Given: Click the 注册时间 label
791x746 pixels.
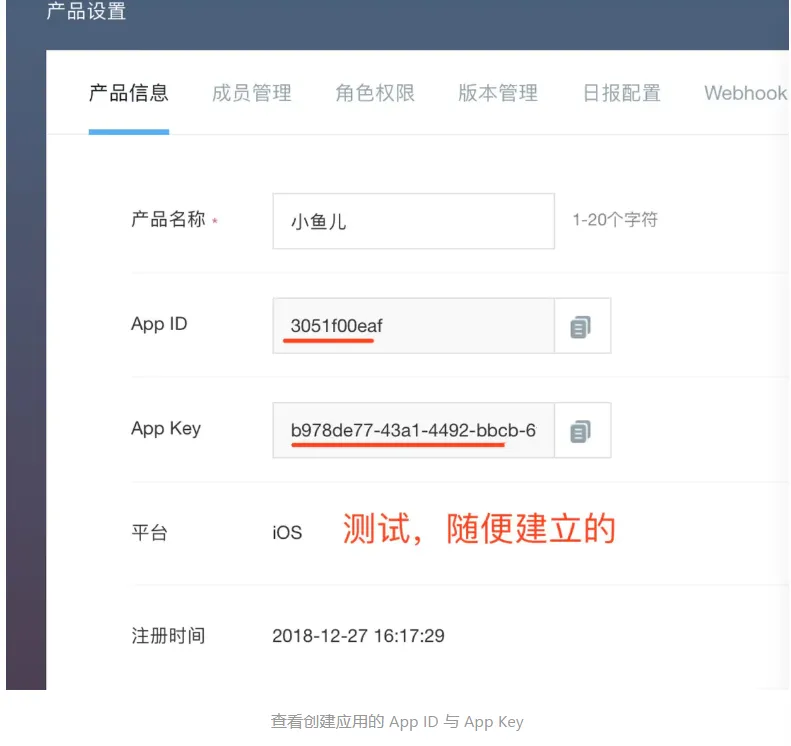Looking at the screenshot, I should [168, 636].
